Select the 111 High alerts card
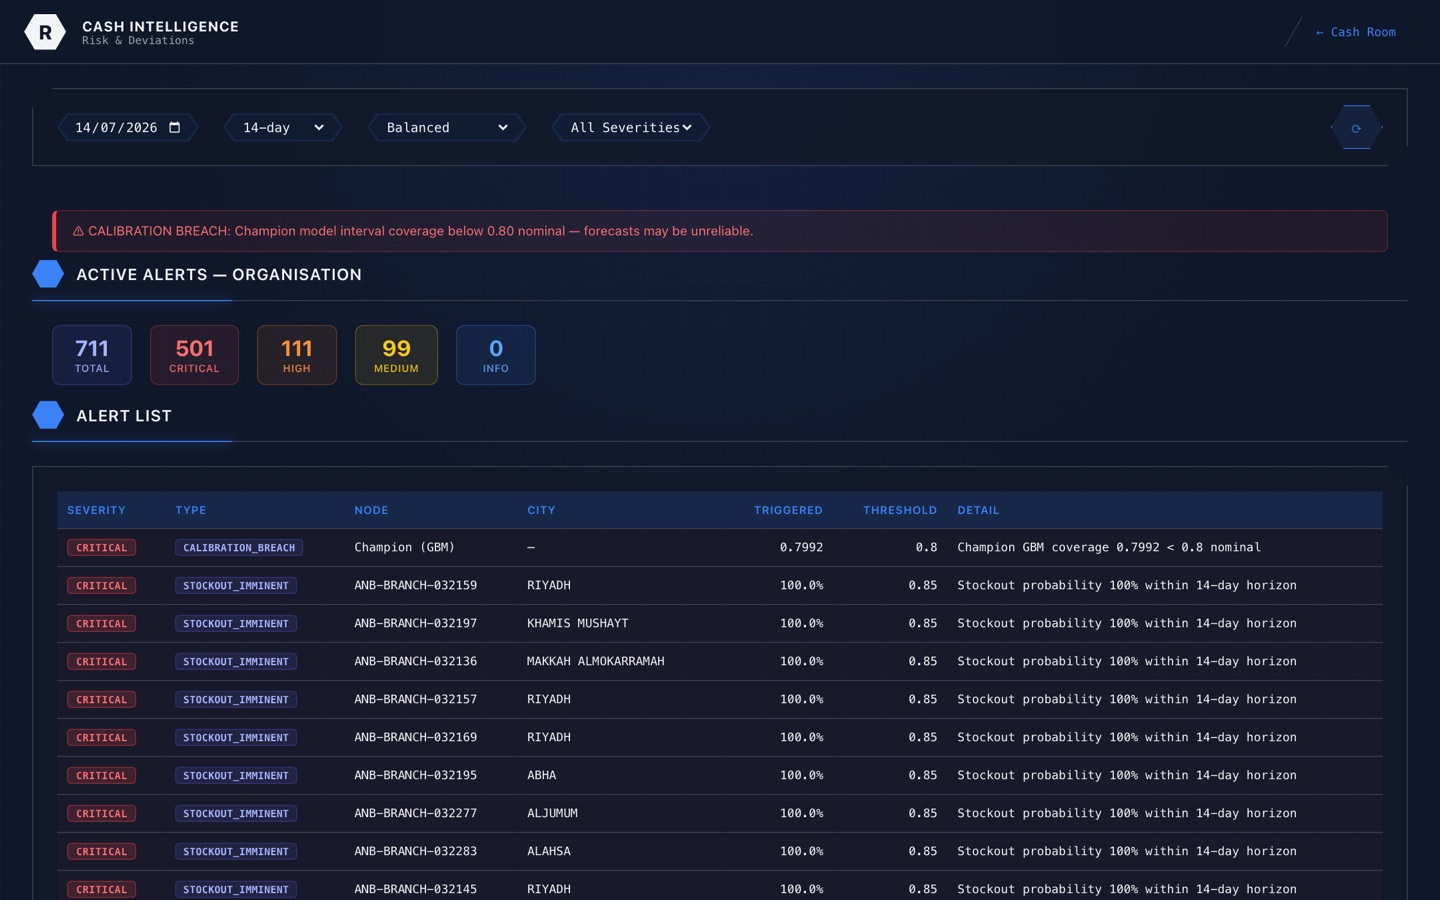 [297, 355]
